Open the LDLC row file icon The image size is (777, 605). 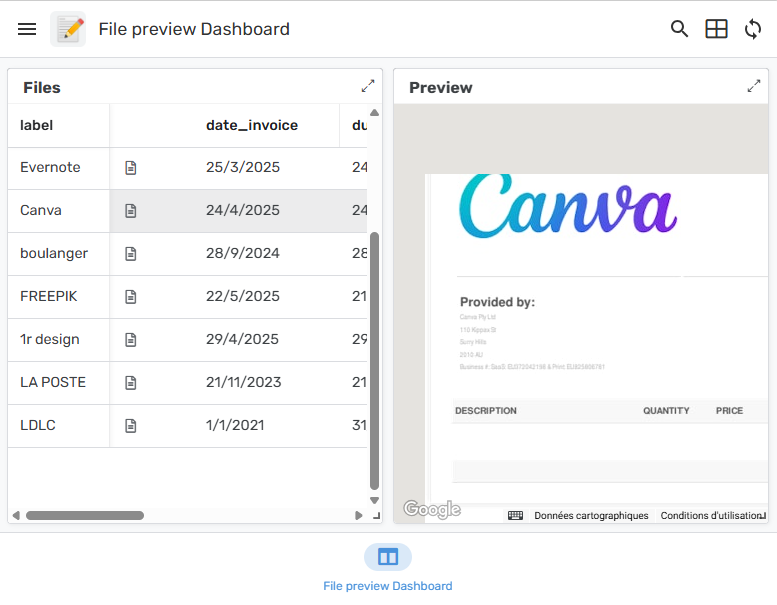(131, 426)
